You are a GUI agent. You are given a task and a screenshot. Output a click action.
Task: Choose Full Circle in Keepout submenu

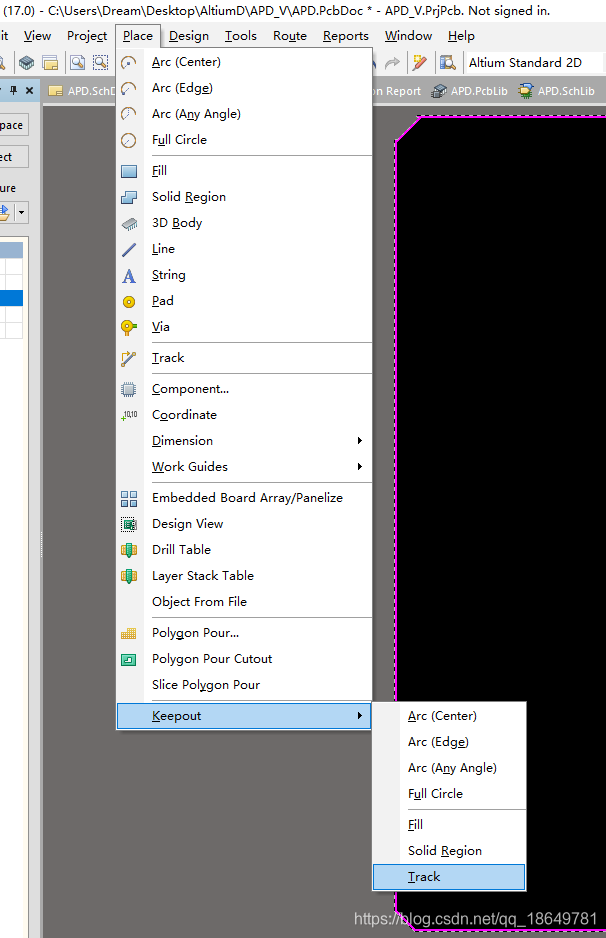[x=435, y=794]
